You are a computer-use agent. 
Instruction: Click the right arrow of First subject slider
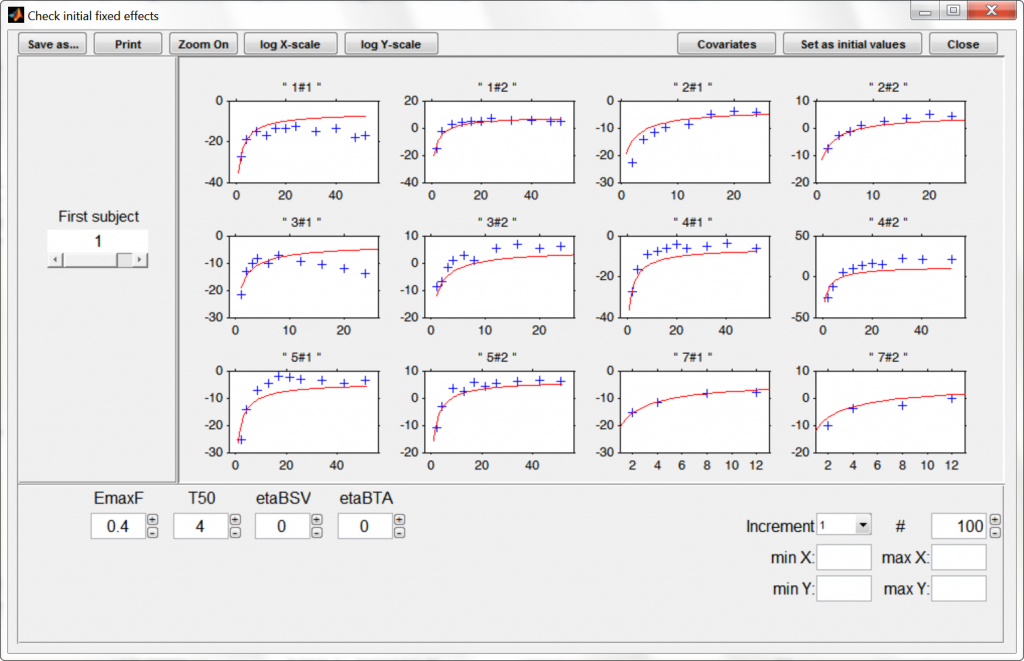coord(141,259)
